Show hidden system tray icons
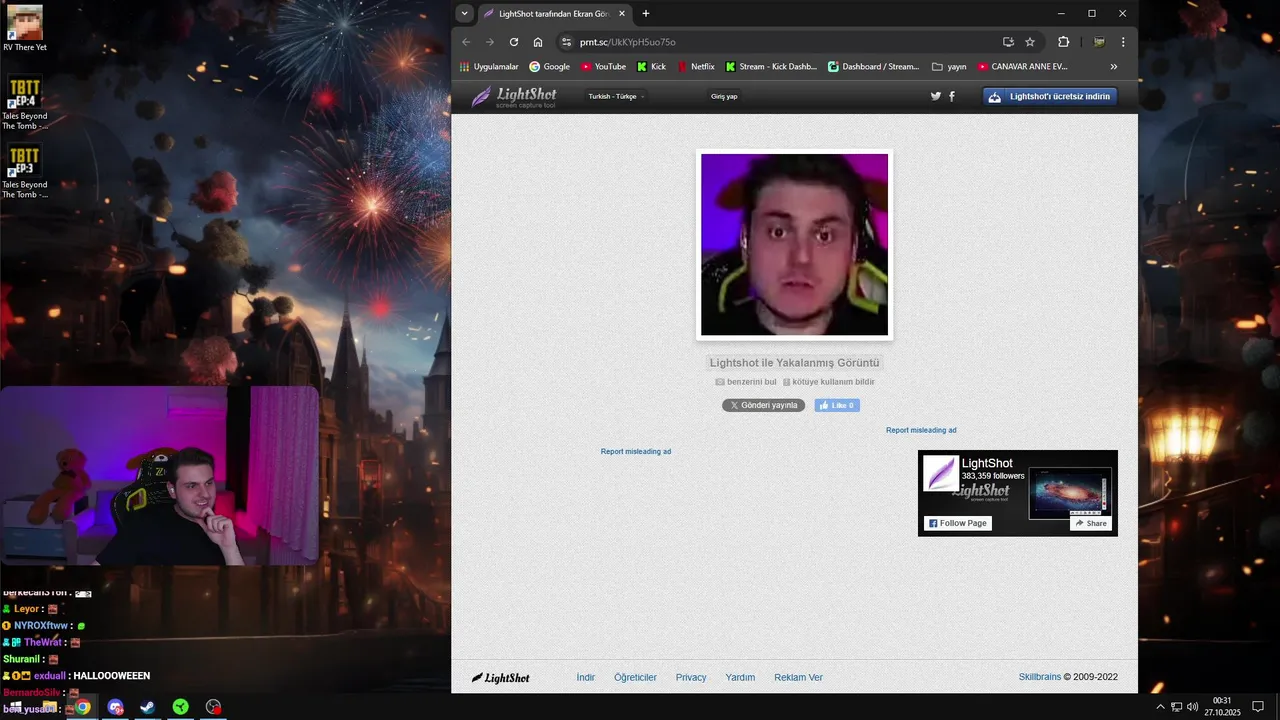The image size is (1280, 720). tap(1160, 707)
